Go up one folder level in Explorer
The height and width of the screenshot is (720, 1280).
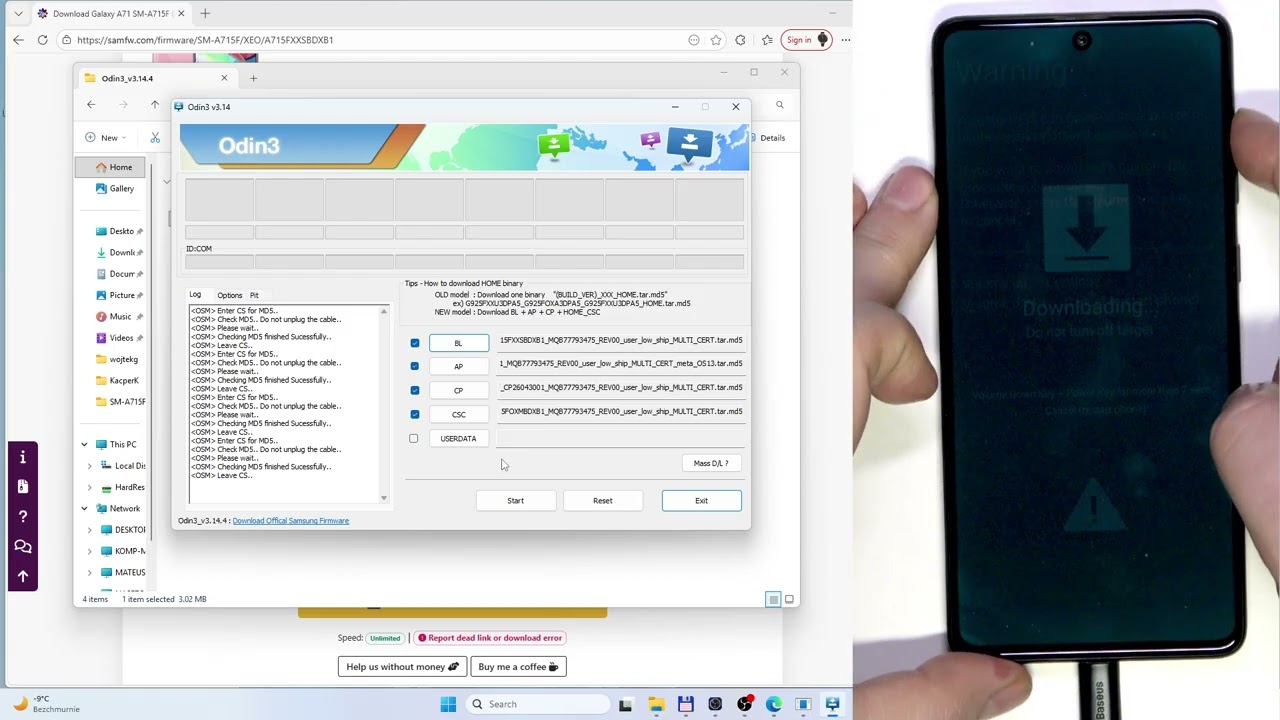point(155,105)
